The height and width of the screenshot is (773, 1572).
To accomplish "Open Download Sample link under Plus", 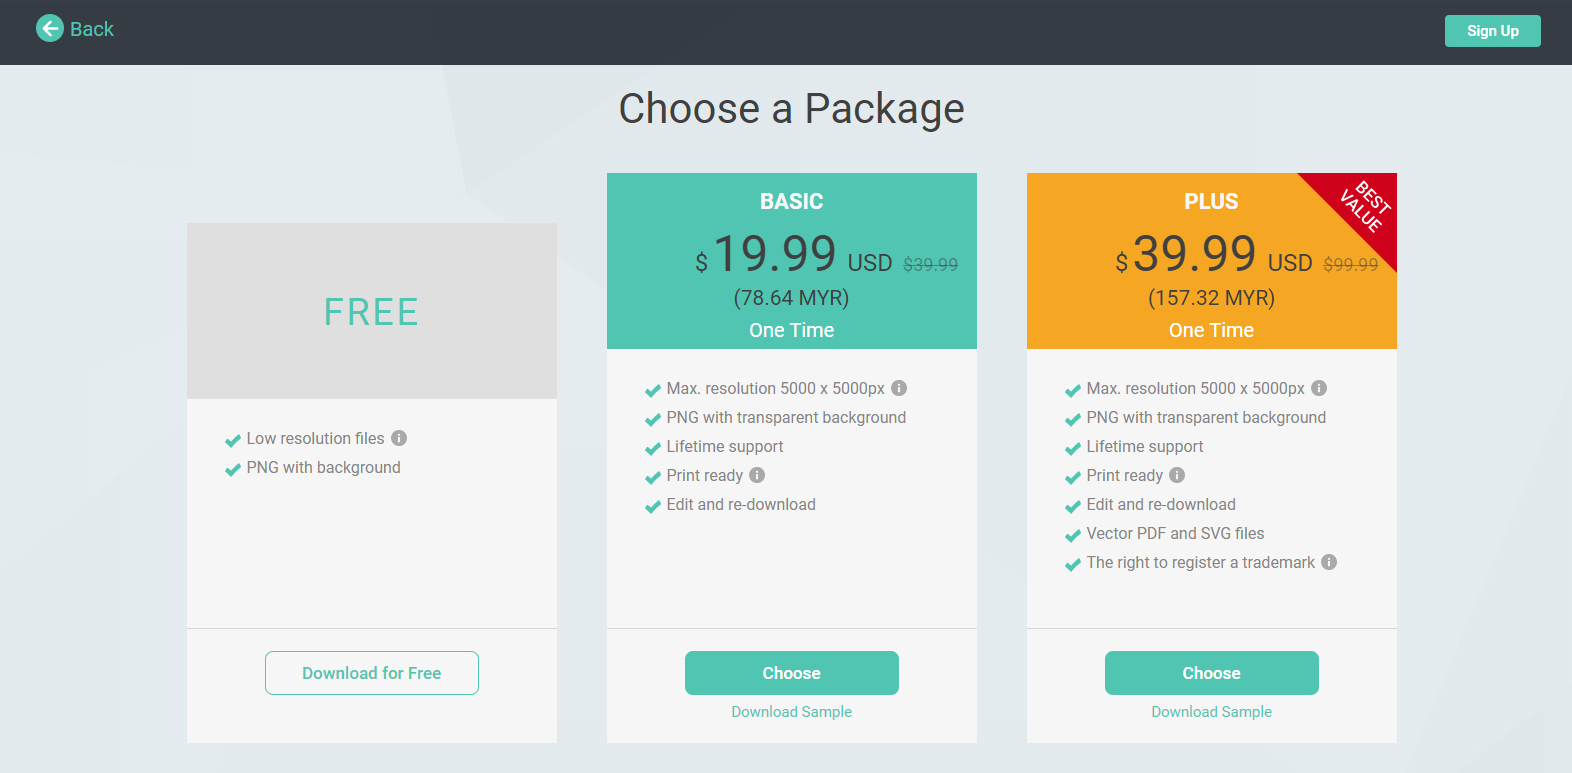I will [x=1211, y=712].
